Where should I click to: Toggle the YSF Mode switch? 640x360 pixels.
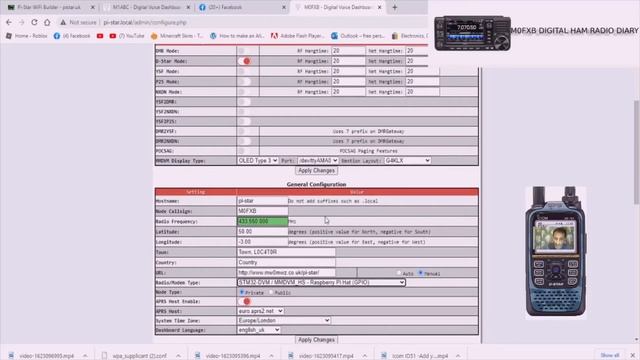point(244,71)
